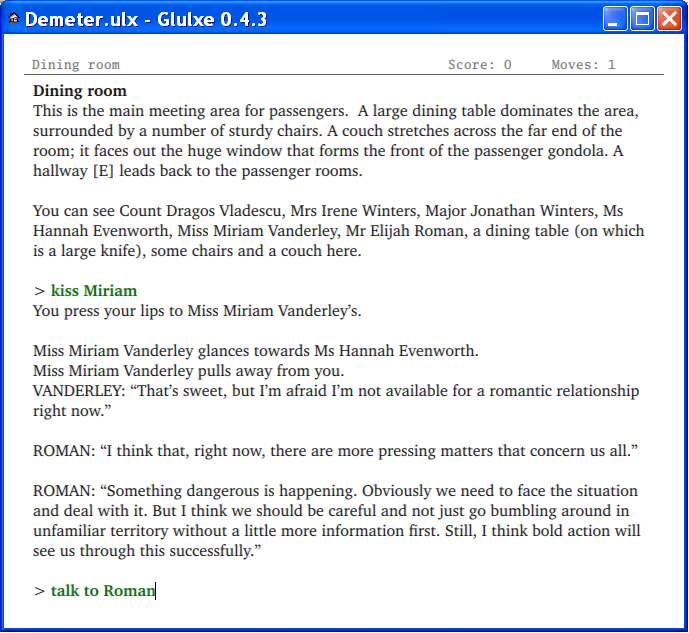The image size is (689, 633).
Task: Maximize the Demeter.ulx window
Action: (642, 19)
